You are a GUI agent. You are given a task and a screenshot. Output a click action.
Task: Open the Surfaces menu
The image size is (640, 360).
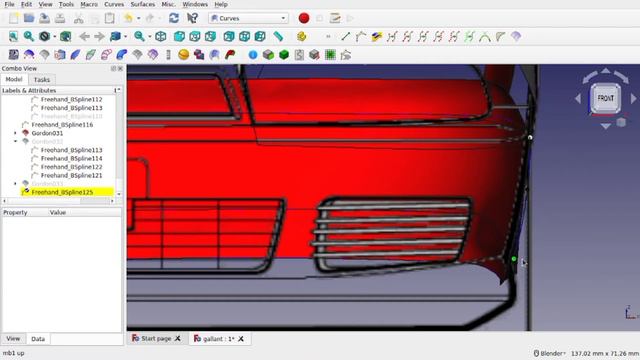[x=142, y=4]
